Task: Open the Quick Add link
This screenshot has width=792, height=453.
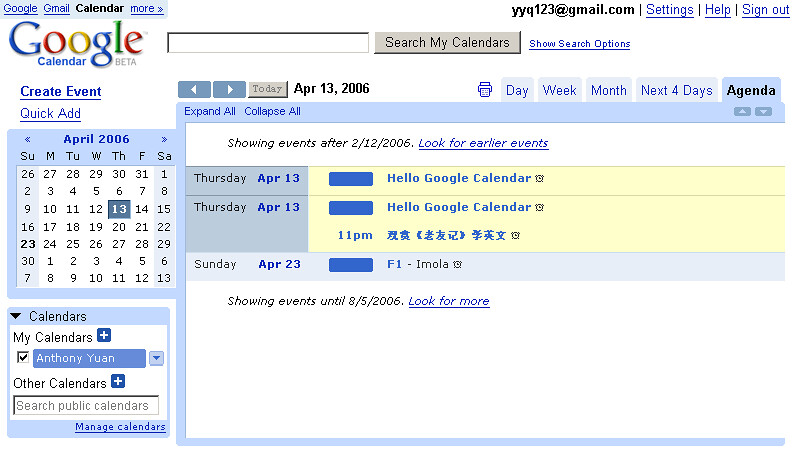Action: click(51, 114)
